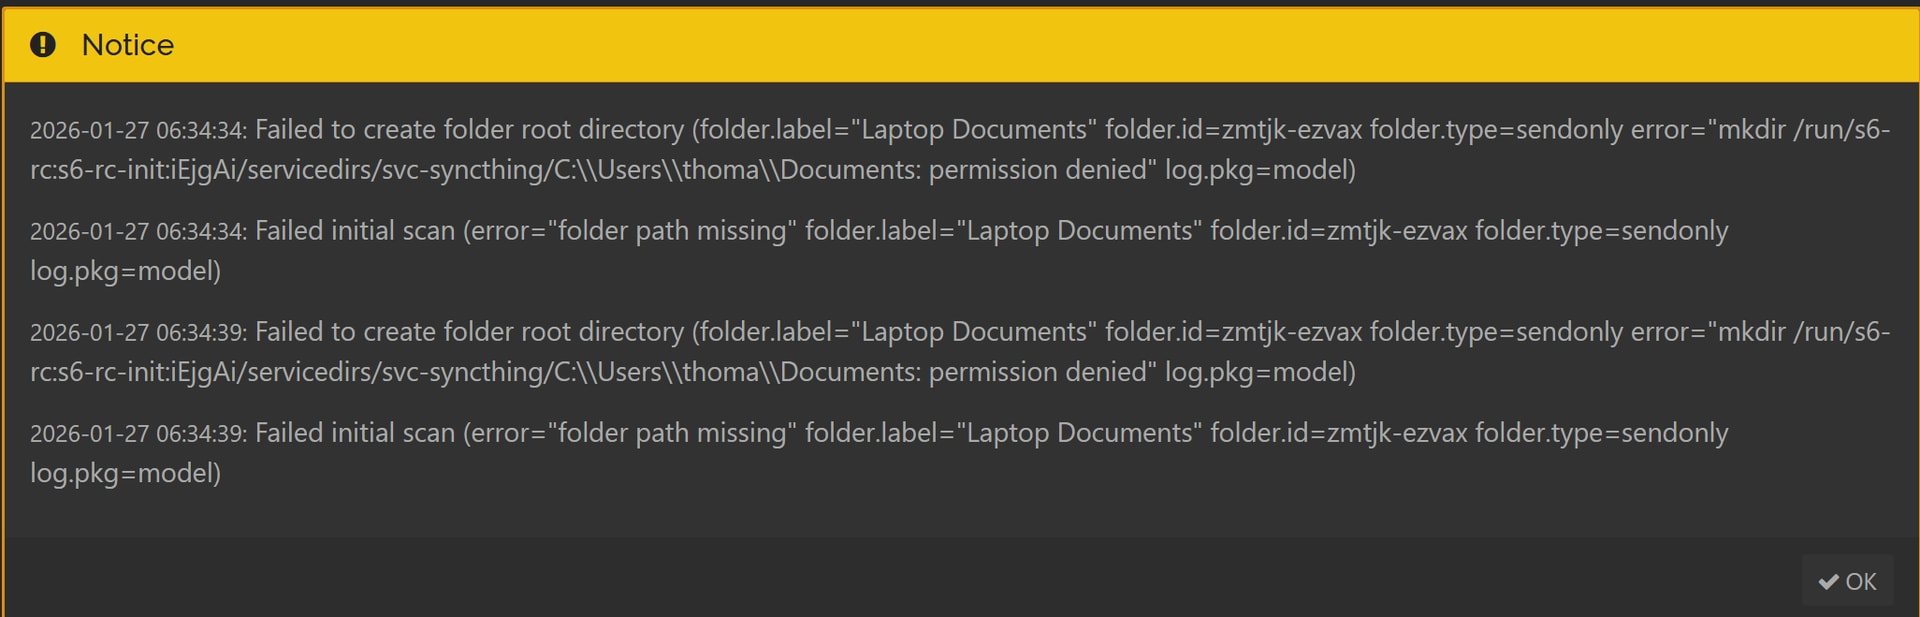Click "folder.id=zmtjk-ezvax" in the last entry
The image size is (1920, 617).
pyautogui.click(x=1339, y=433)
